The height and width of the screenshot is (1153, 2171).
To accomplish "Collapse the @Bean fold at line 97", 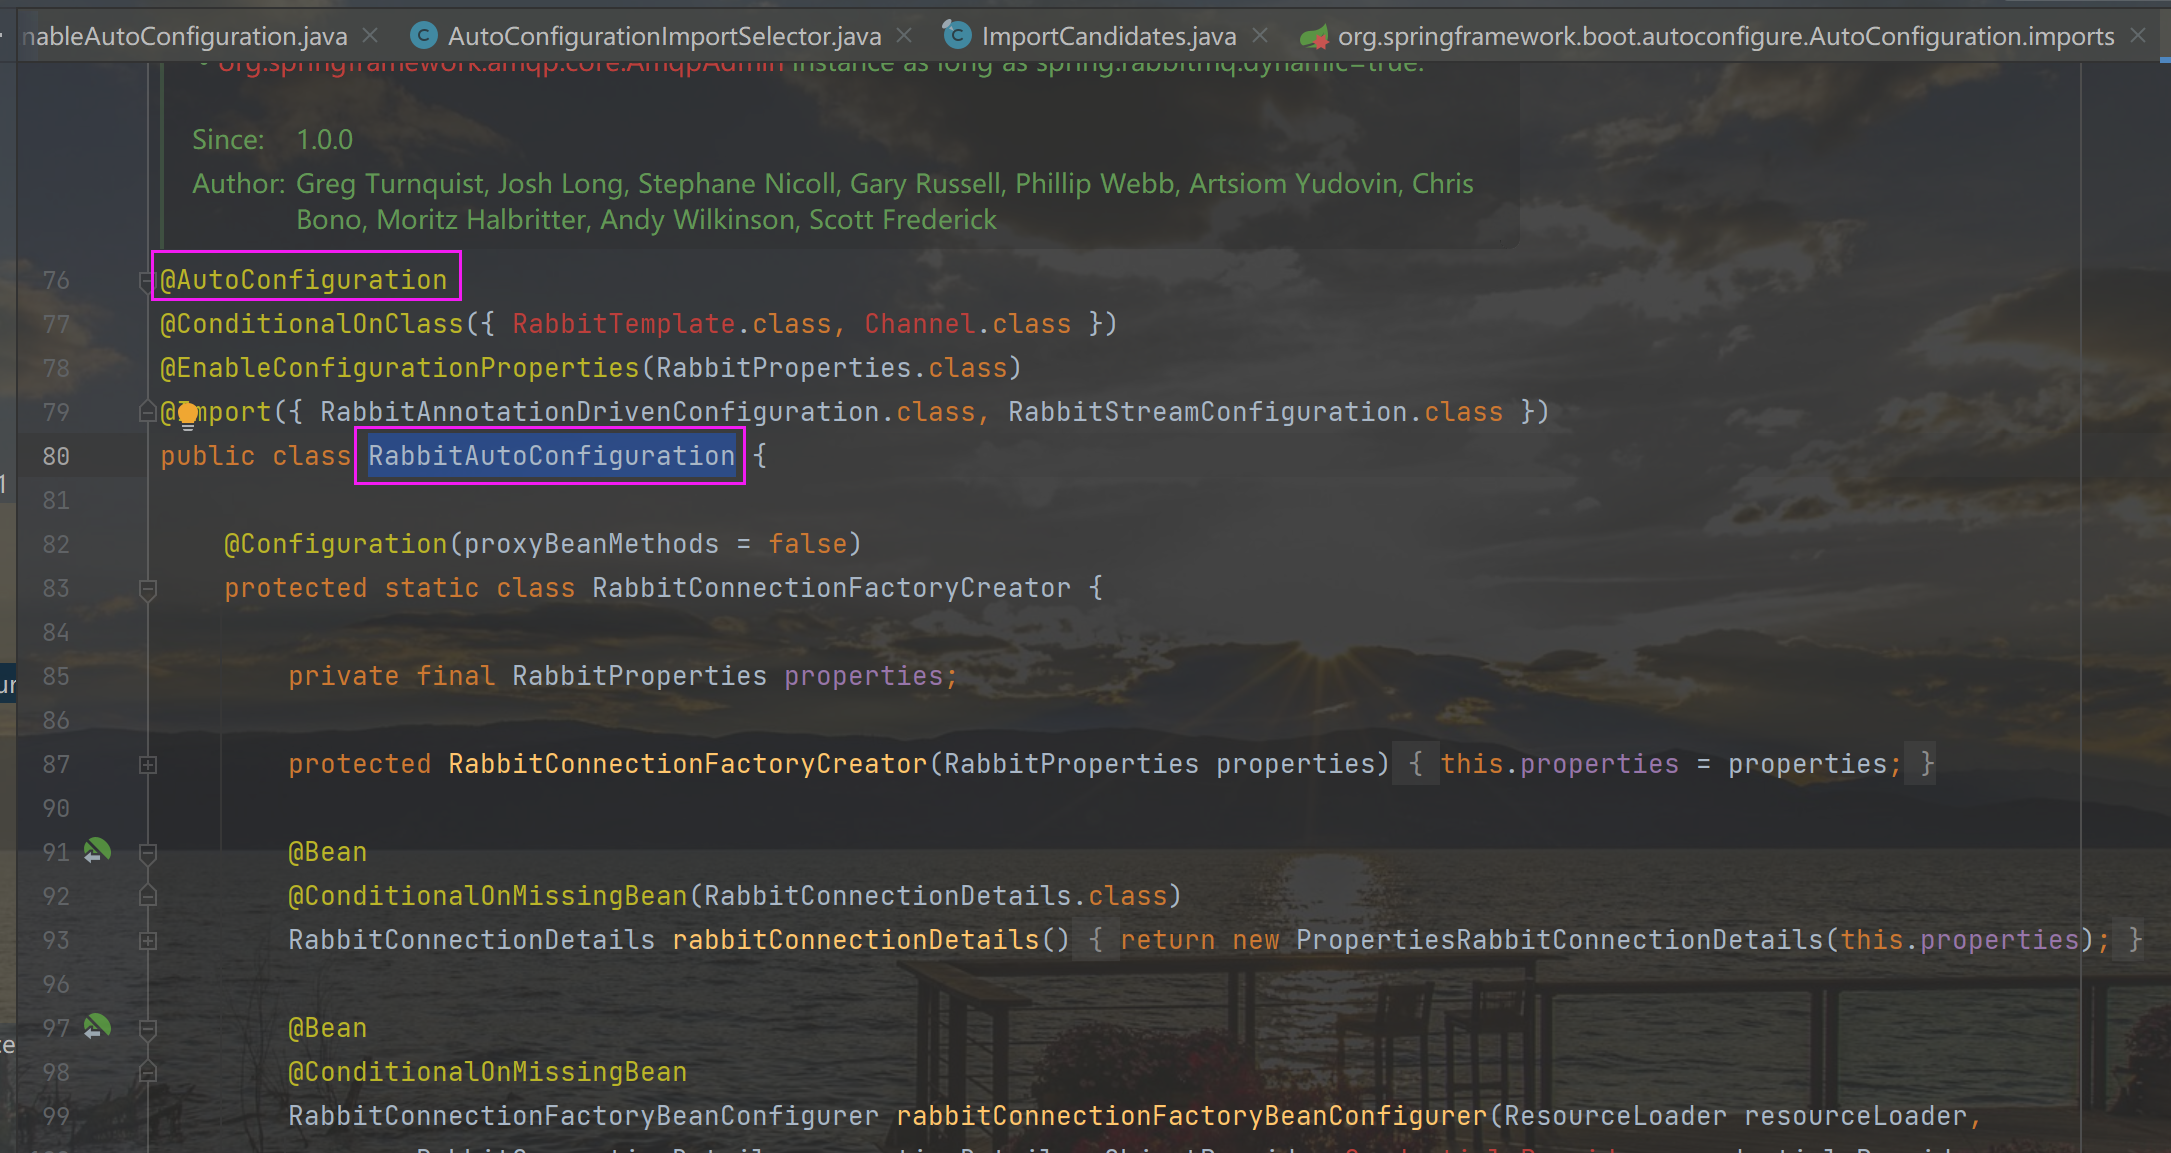I will pyautogui.click(x=147, y=1029).
